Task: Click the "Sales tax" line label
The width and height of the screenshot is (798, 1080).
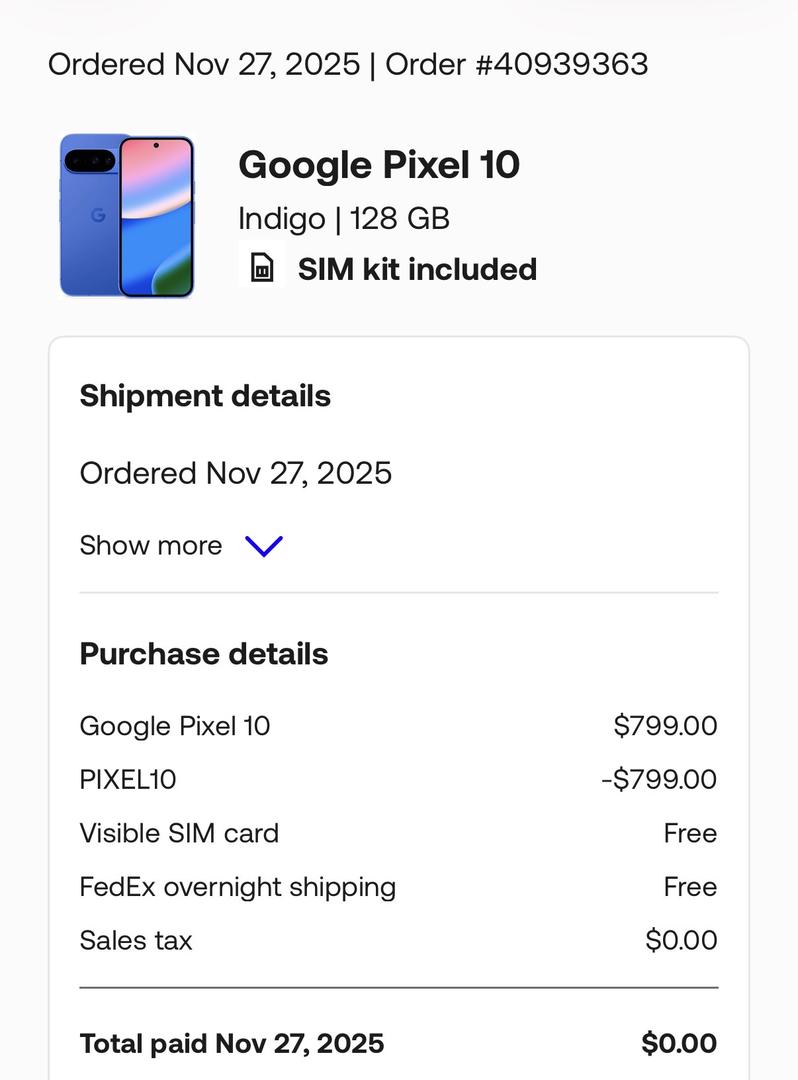Action: coord(136,941)
